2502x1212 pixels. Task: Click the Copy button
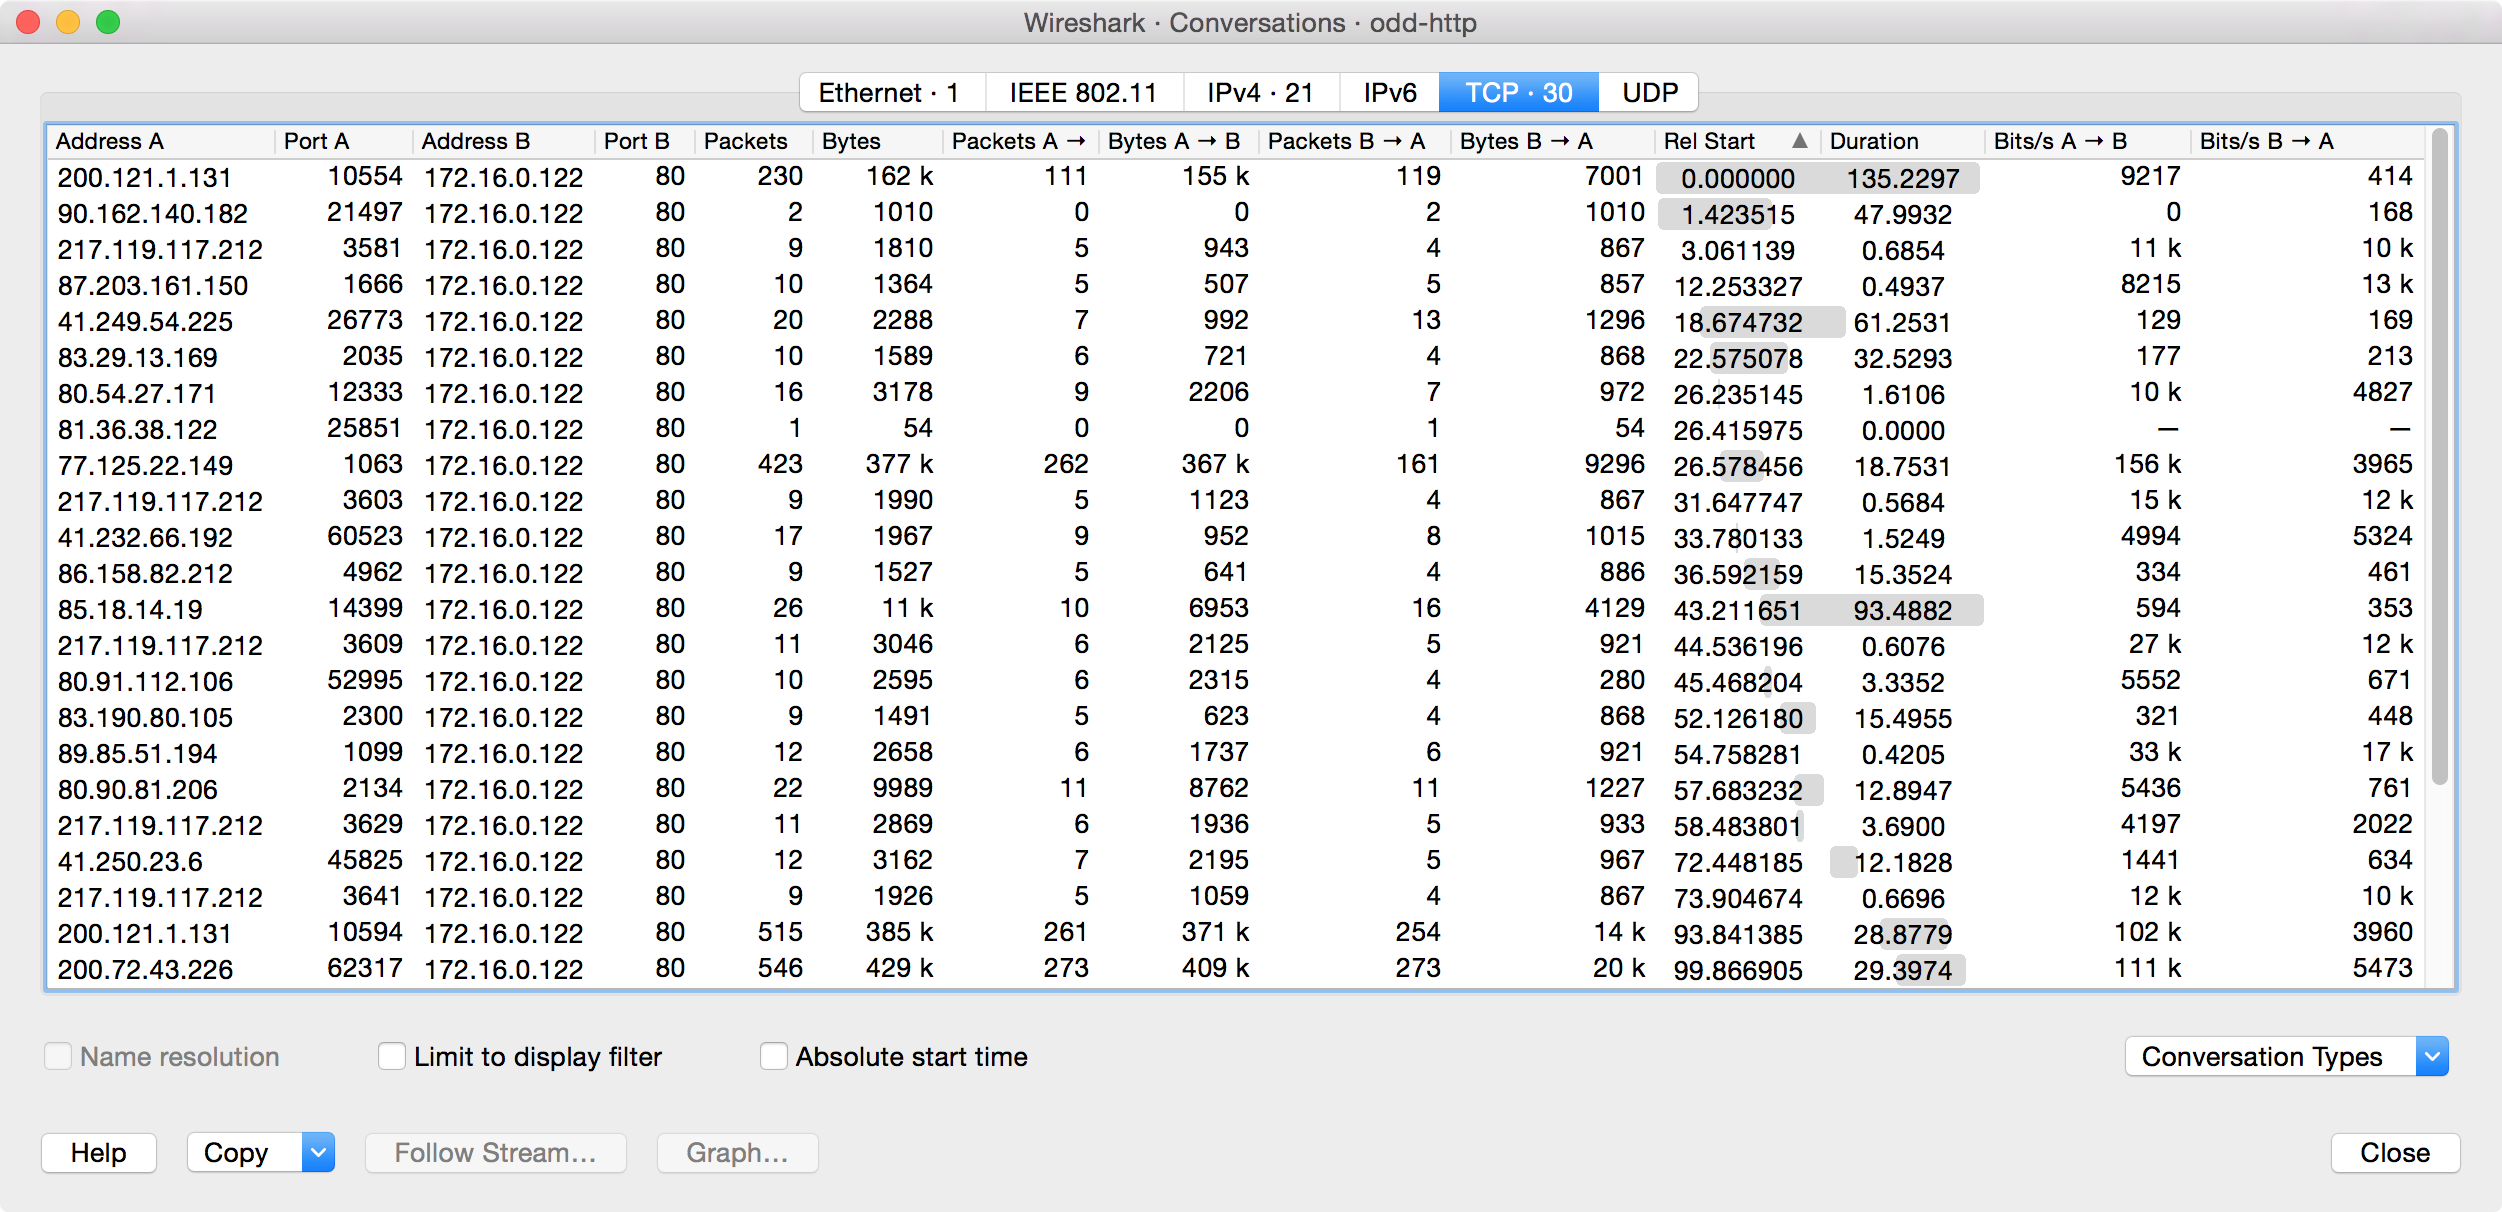point(245,1152)
